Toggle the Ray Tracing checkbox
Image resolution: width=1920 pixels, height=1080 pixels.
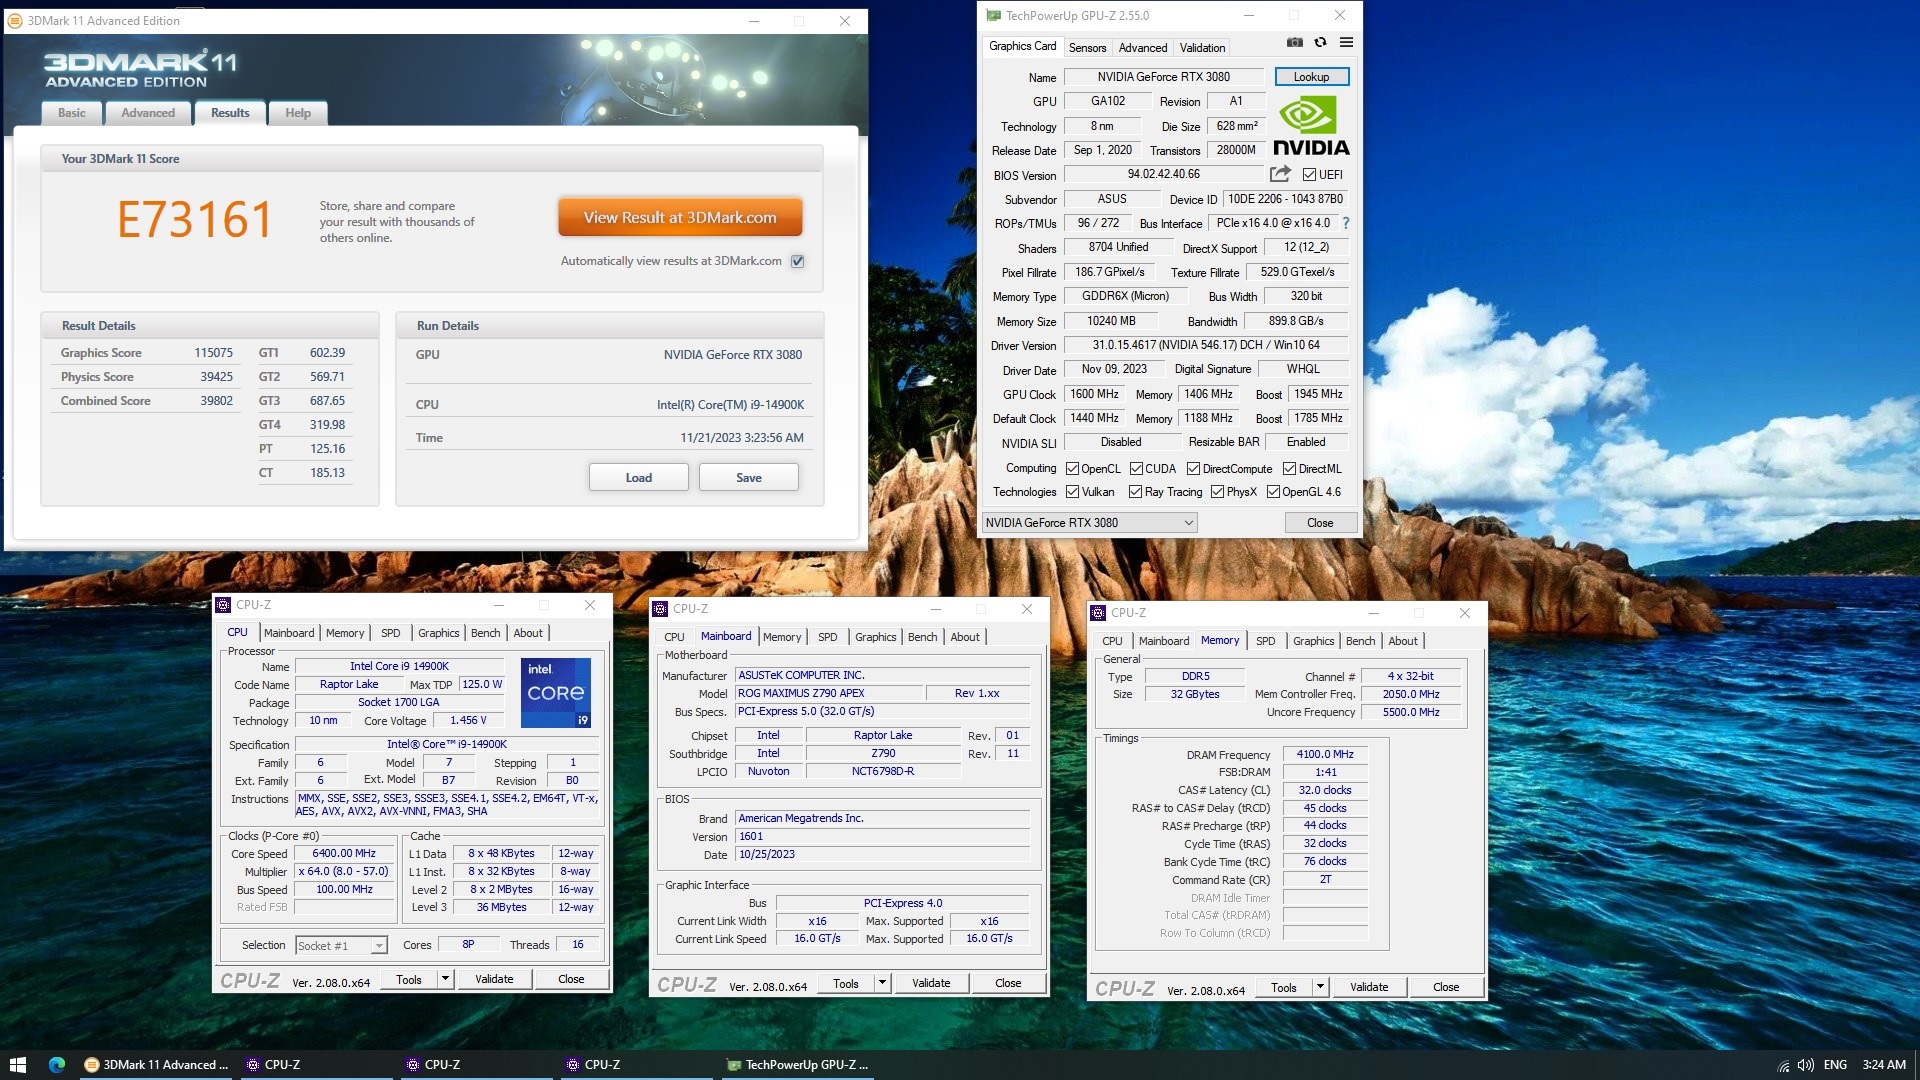1135,492
